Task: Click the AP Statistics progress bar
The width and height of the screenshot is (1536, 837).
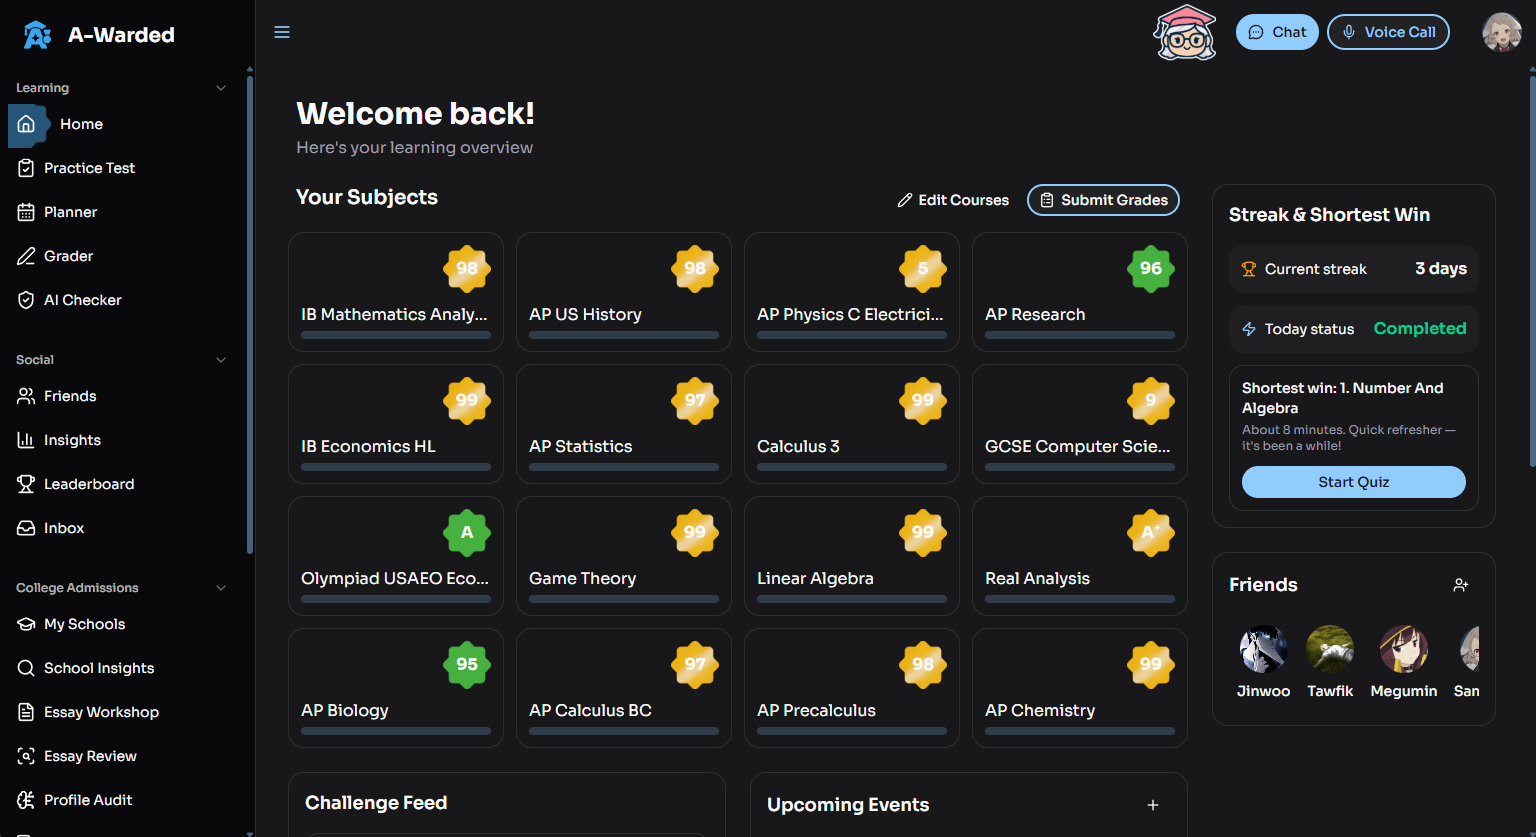Action: (x=623, y=467)
